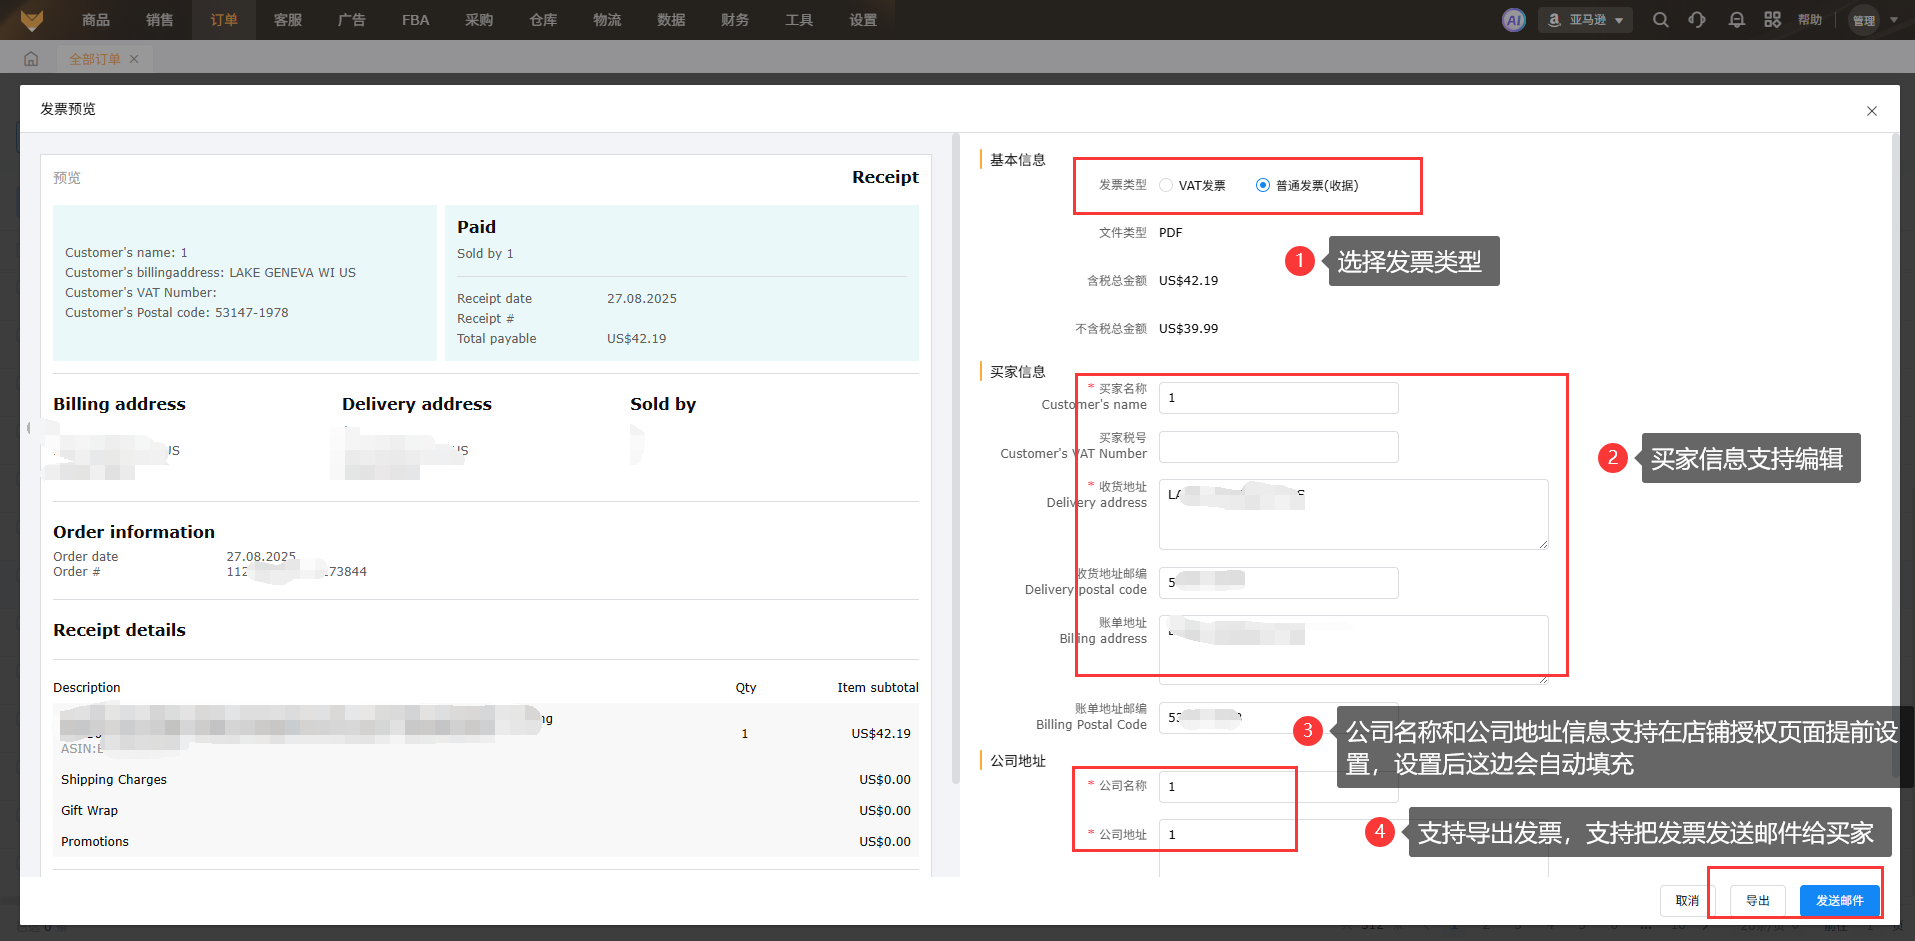Select the VAT发票 radio option

(x=1166, y=185)
